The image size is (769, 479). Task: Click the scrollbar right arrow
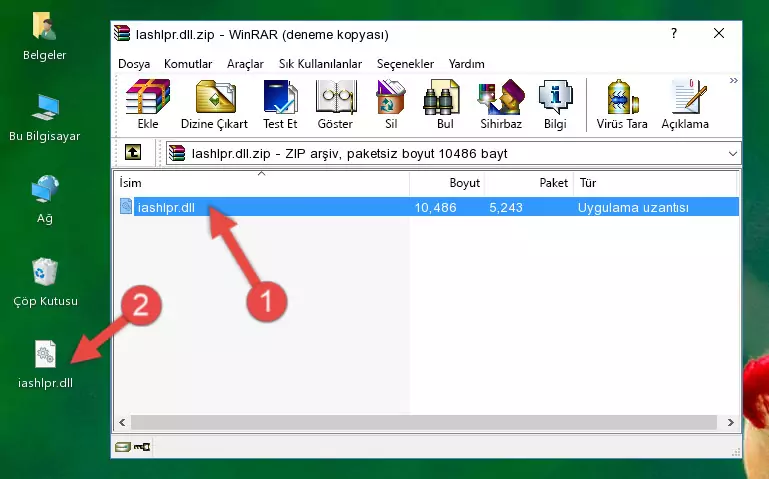730,422
